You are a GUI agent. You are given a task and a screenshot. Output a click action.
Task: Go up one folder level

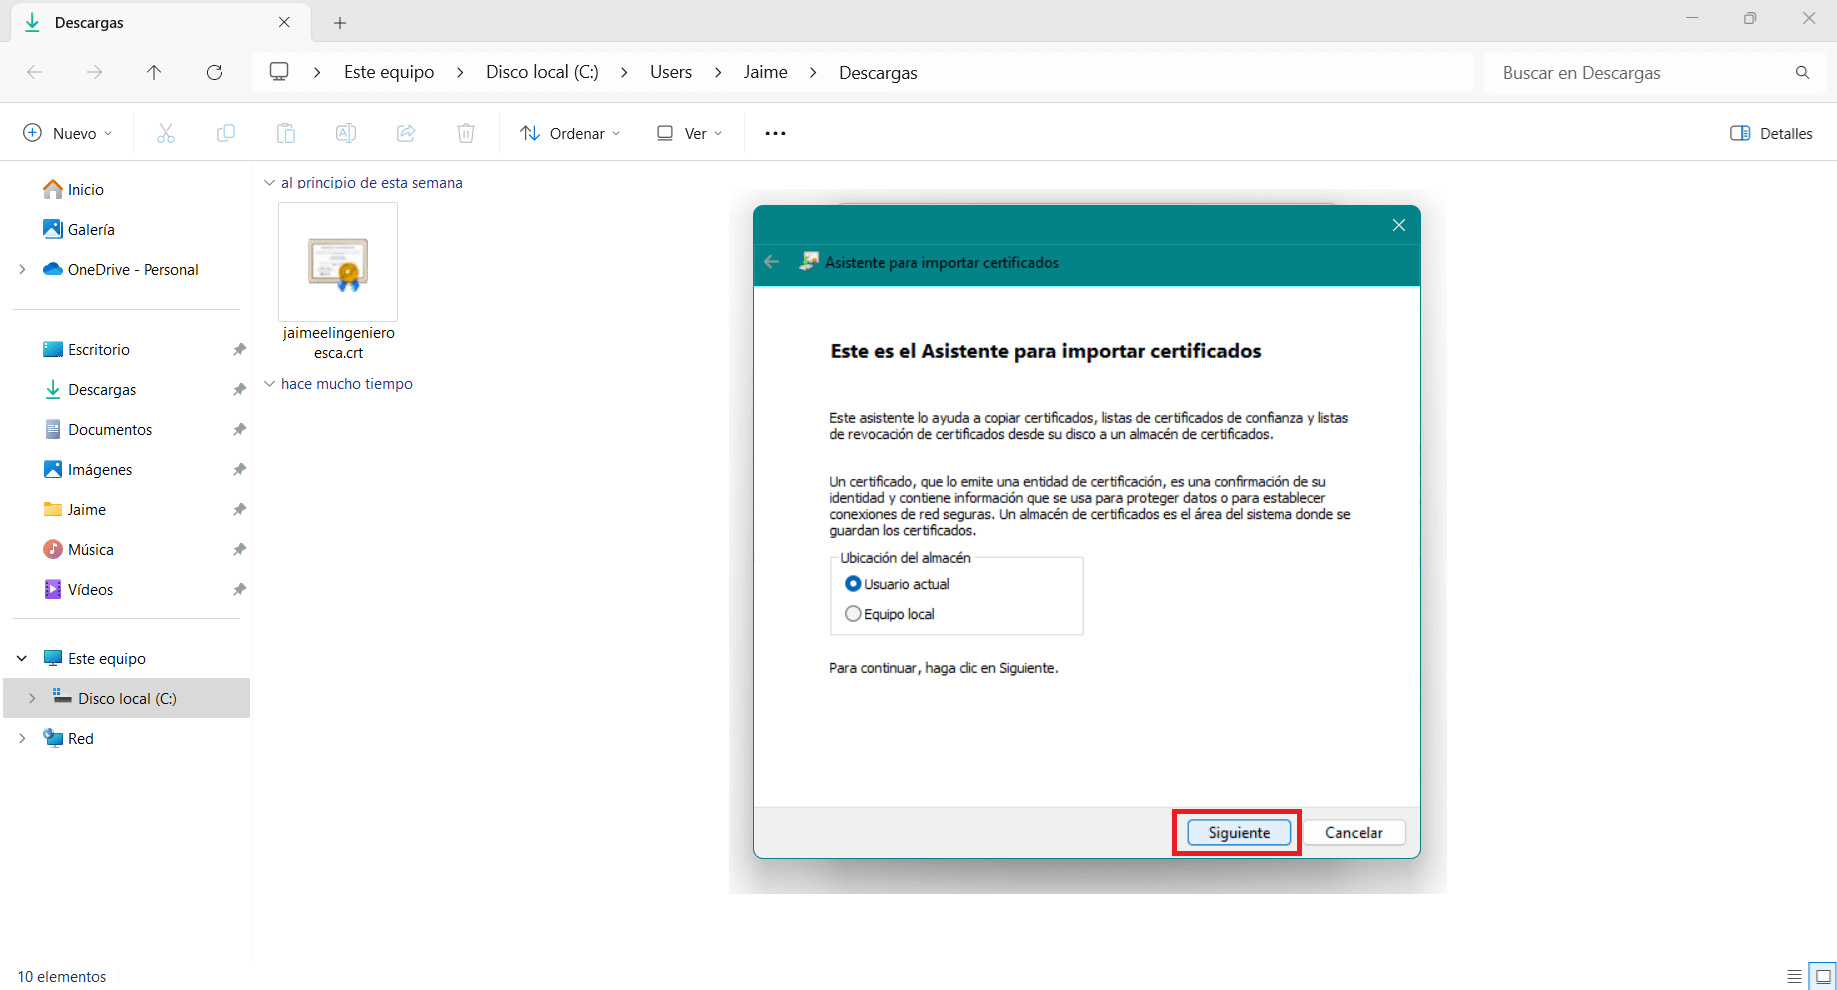click(154, 72)
